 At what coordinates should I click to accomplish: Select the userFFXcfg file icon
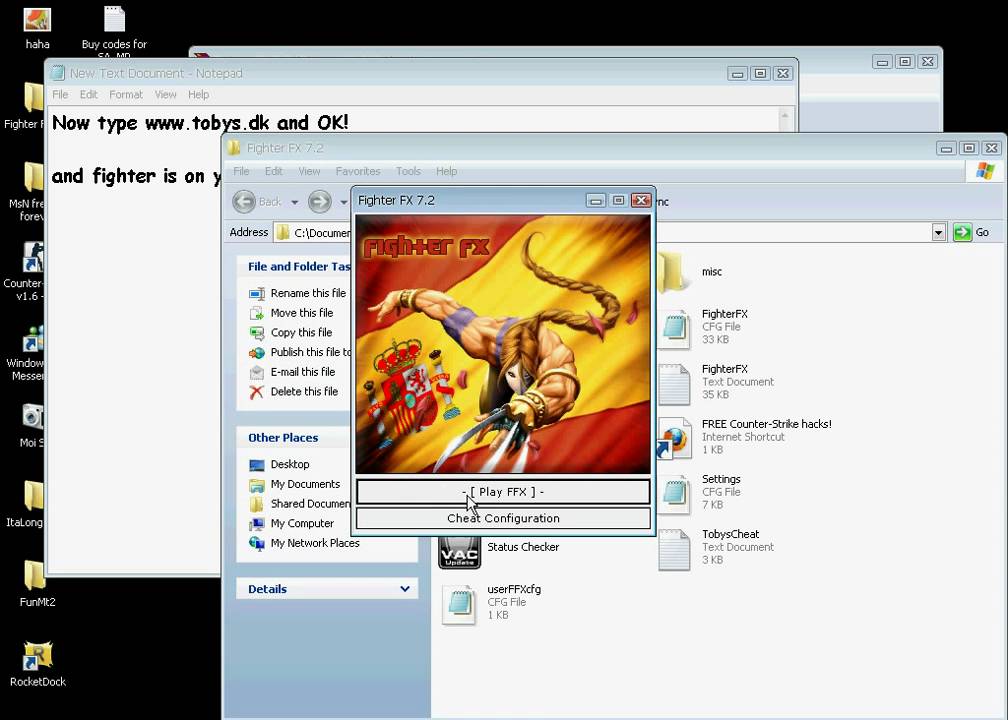click(x=459, y=604)
